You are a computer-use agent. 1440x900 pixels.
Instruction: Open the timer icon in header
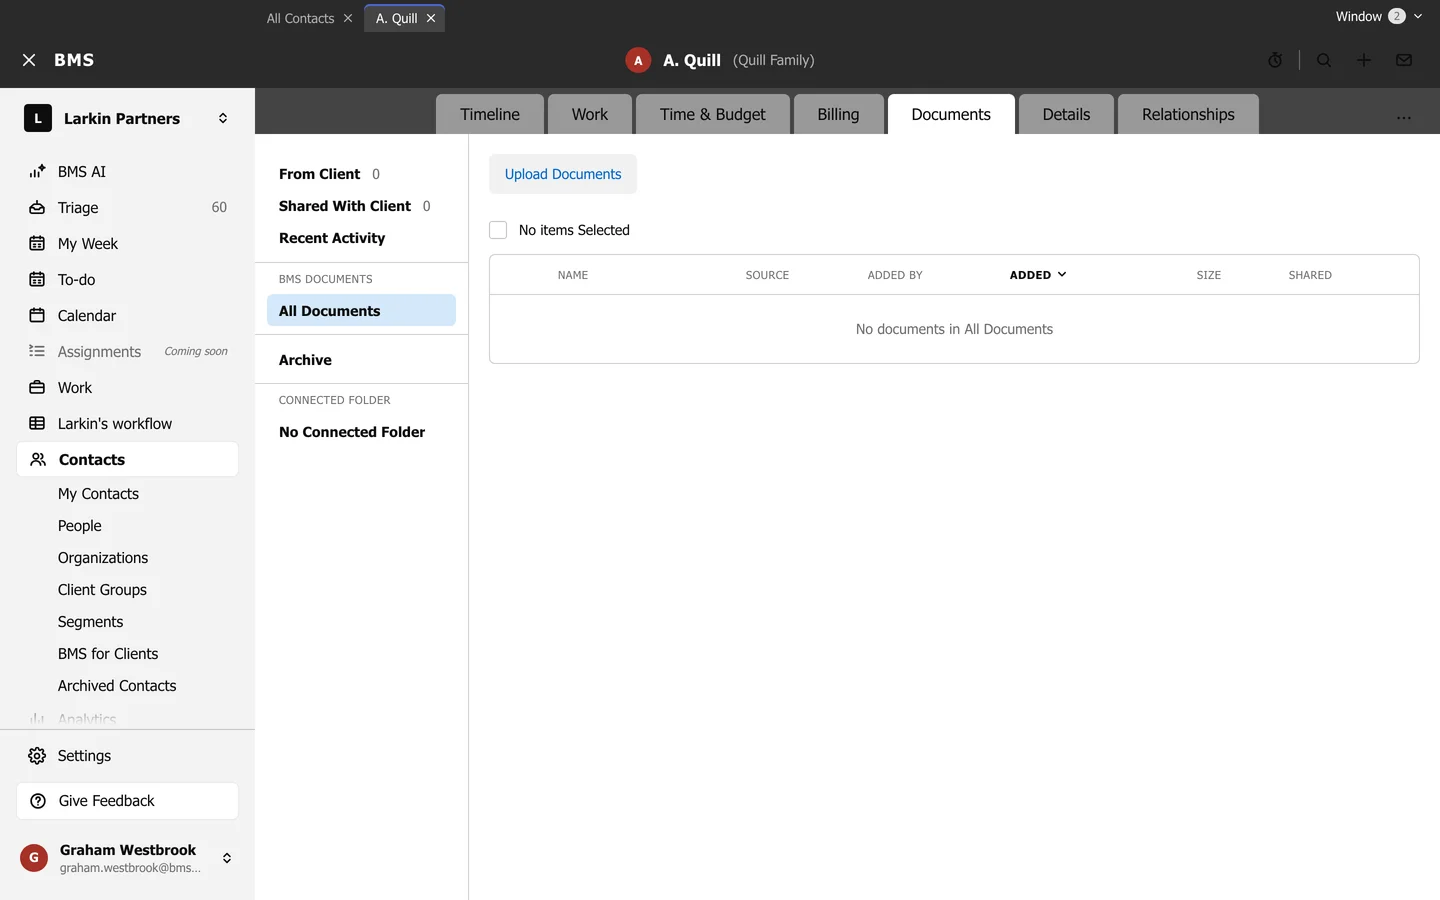[1275, 60]
